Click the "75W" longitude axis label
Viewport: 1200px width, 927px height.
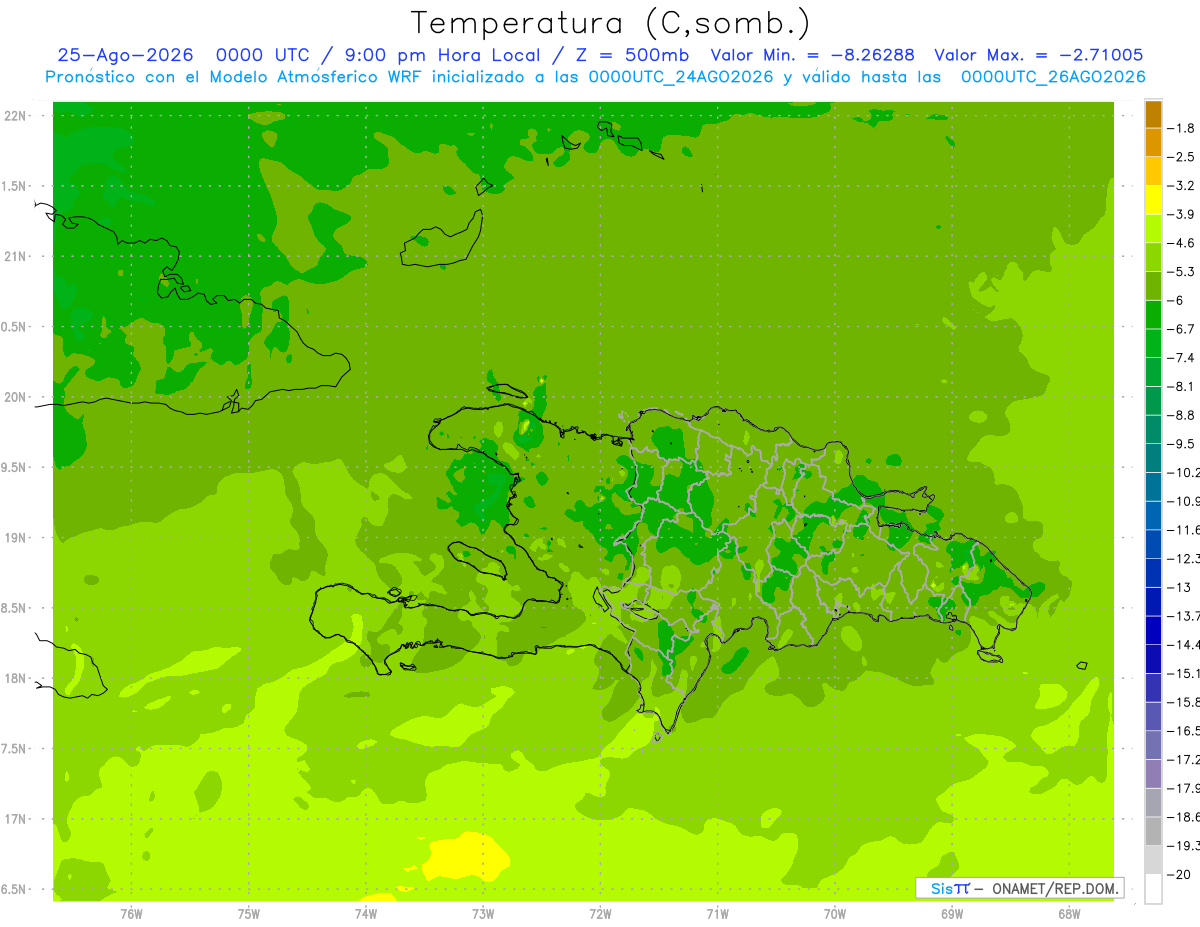pos(249,914)
